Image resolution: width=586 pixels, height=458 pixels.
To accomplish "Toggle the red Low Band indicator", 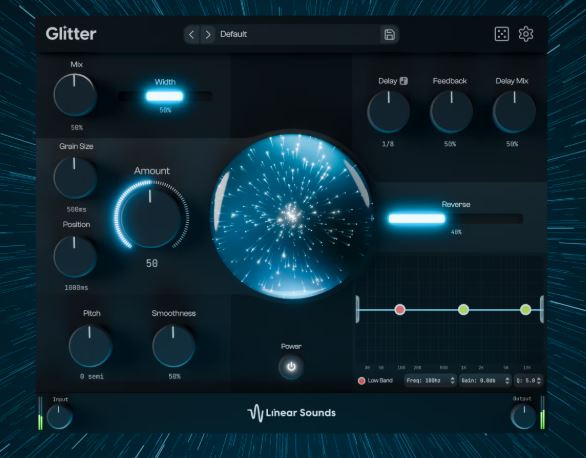I will coord(361,381).
